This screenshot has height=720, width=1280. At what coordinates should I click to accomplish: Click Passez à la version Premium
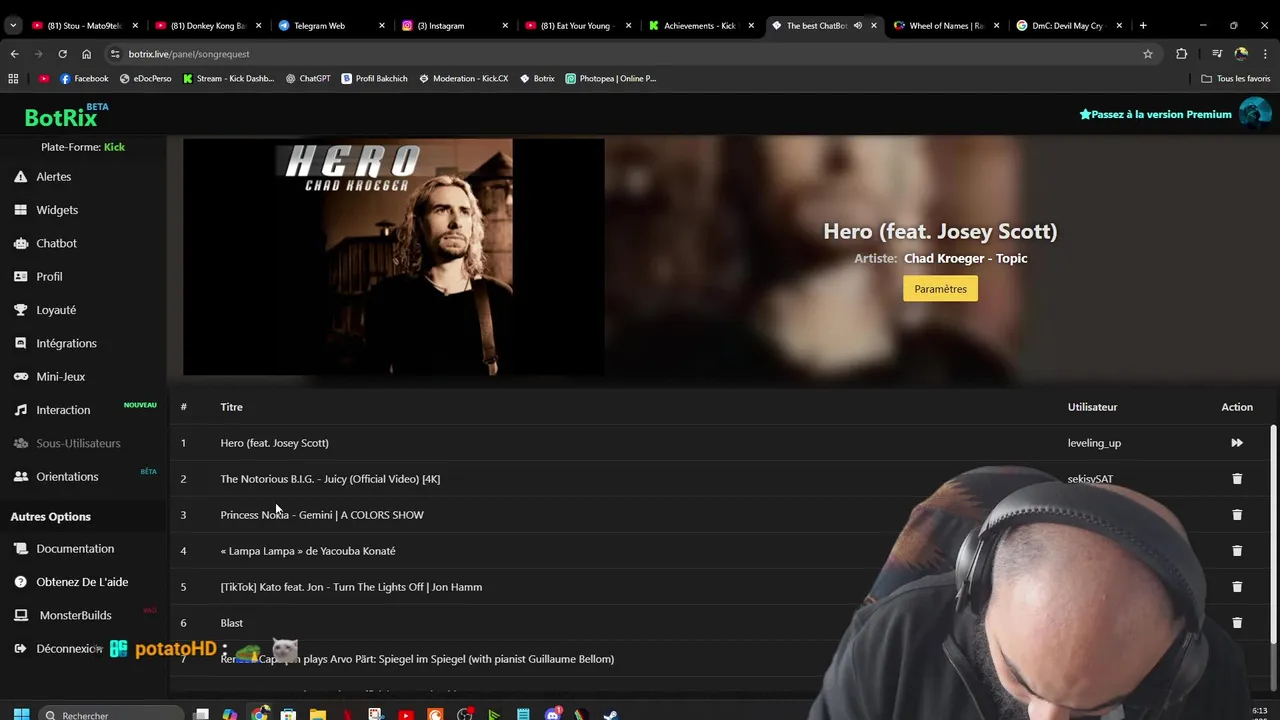point(1155,114)
